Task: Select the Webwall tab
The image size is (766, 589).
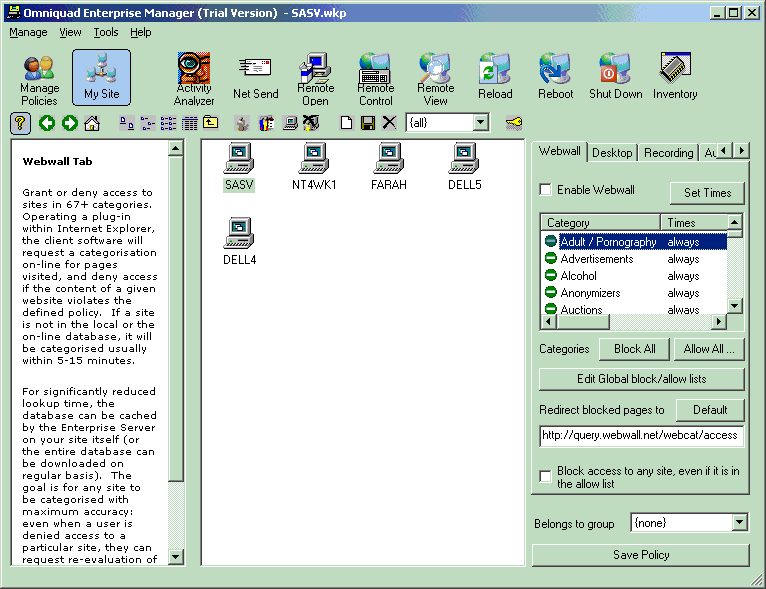Action: point(560,151)
